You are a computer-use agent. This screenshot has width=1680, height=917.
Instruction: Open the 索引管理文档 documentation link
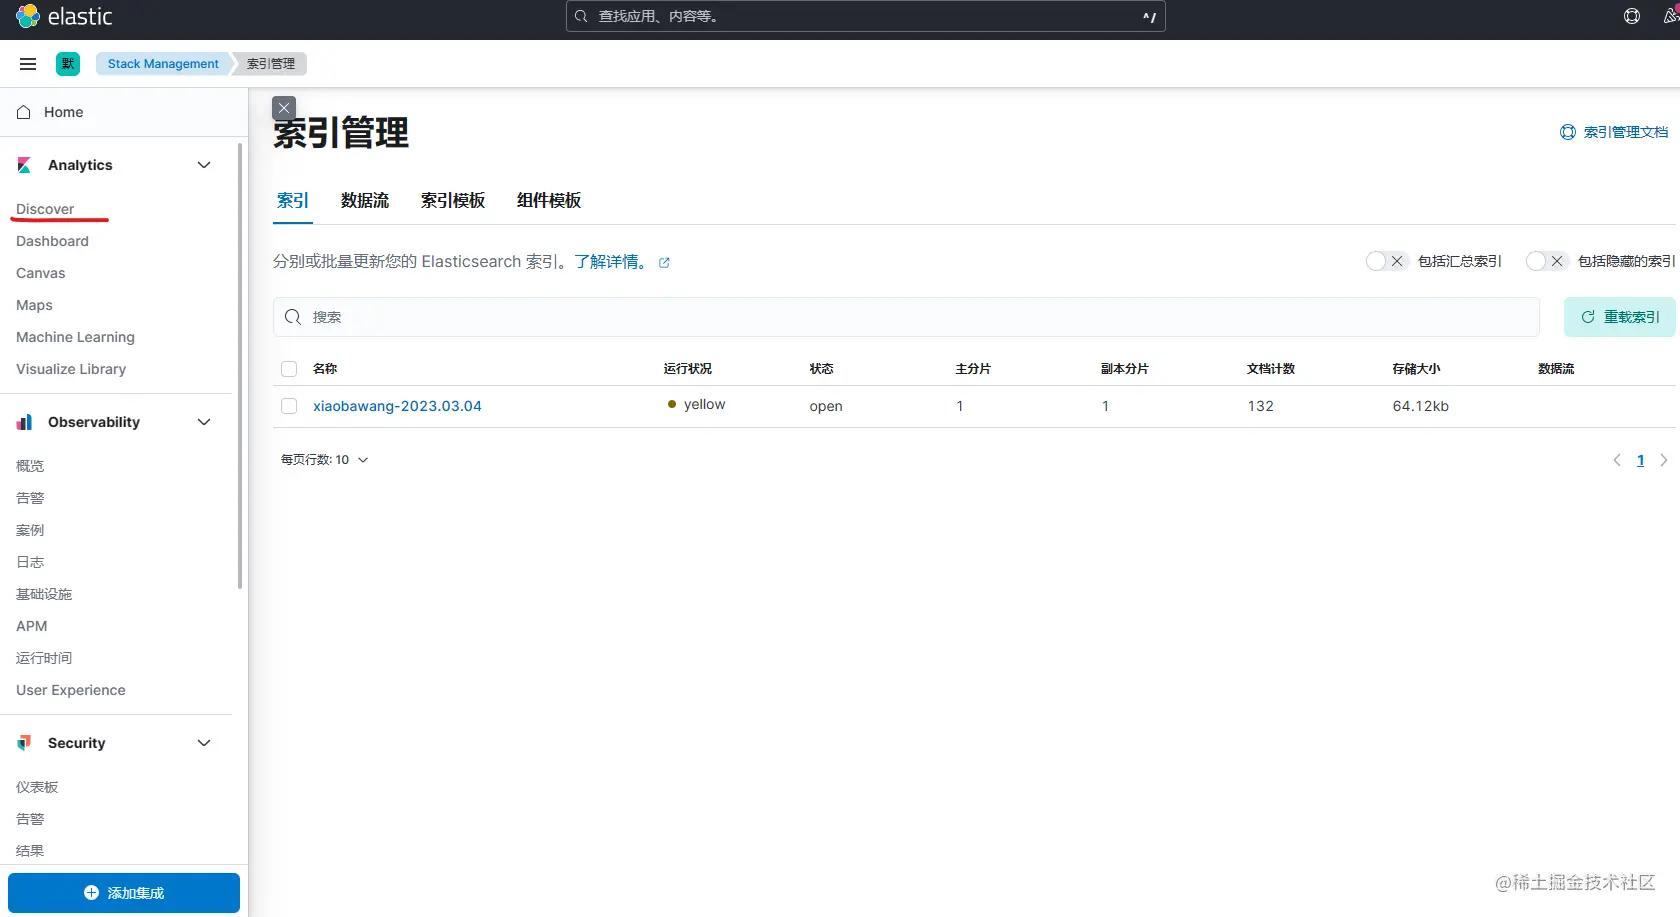pyautogui.click(x=1612, y=131)
